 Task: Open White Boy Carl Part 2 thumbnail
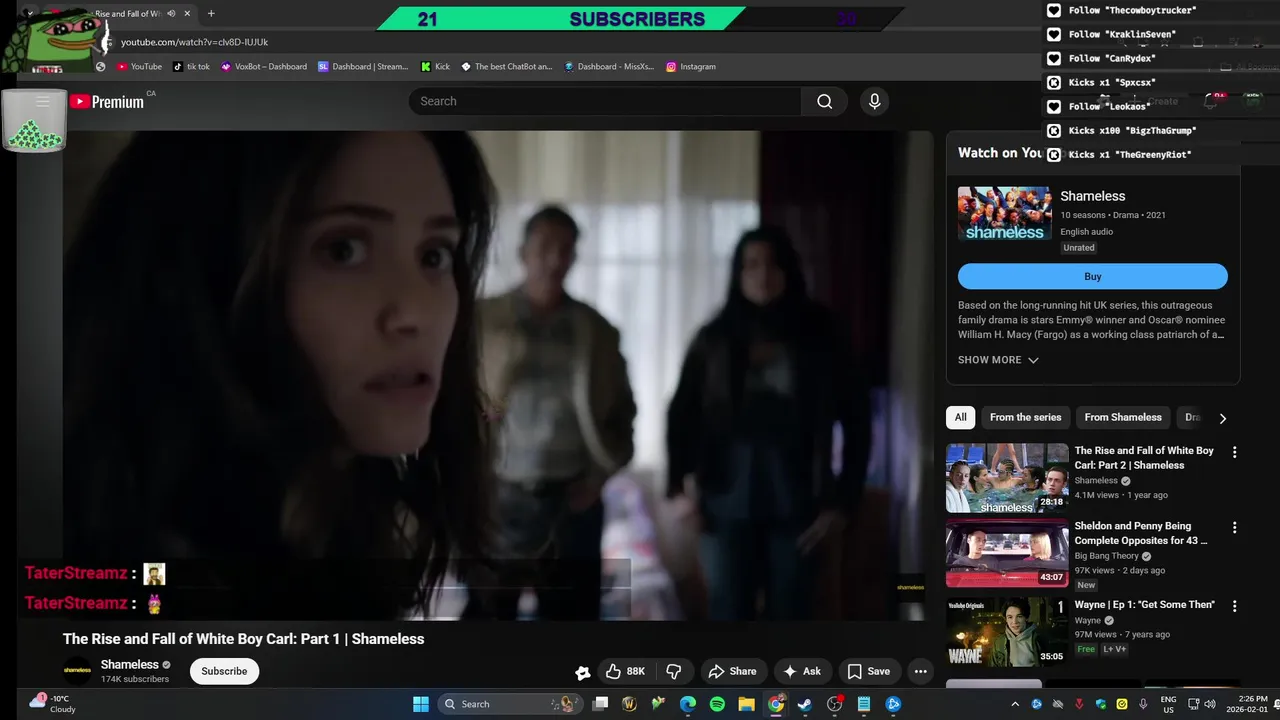click(1007, 478)
